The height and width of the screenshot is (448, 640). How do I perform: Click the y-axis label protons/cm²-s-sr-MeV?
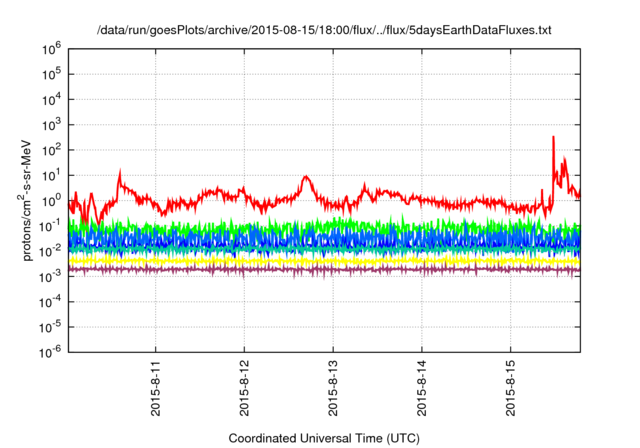click(26, 200)
